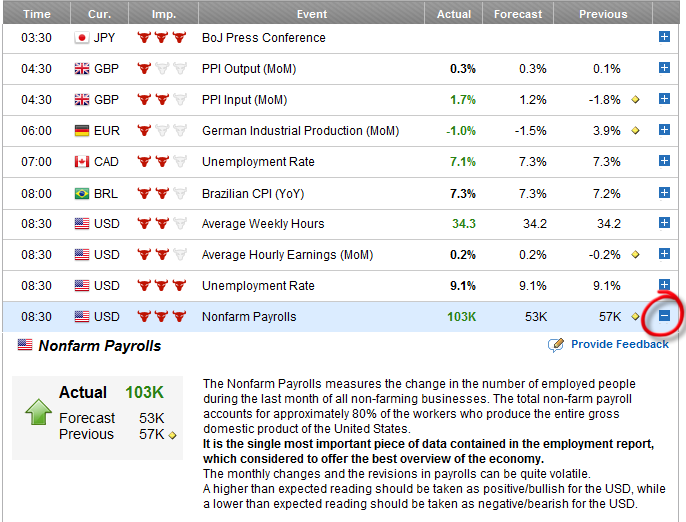Expand German Industrial Production details
686x522 pixels.
pyautogui.click(x=664, y=130)
